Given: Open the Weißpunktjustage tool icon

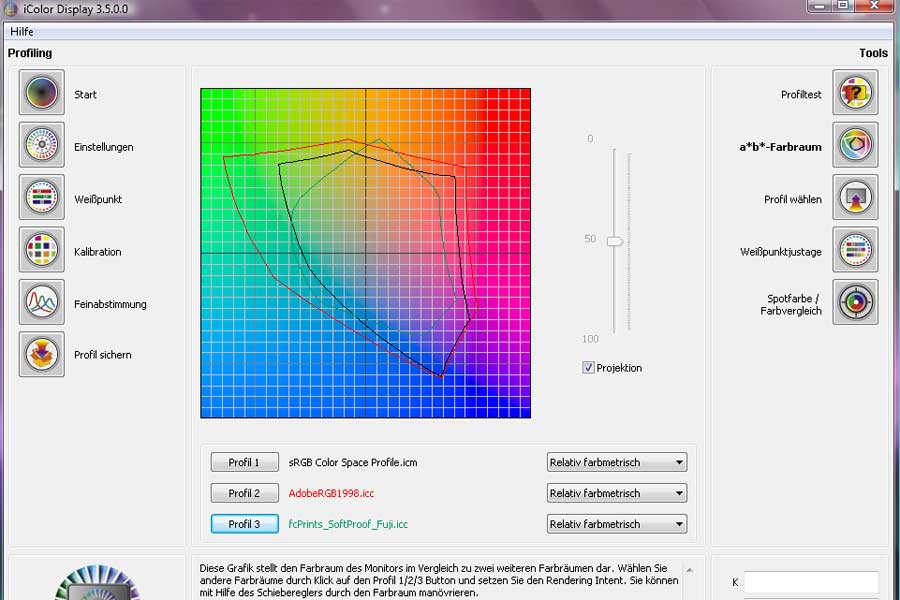Looking at the screenshot, I should point(855,250).
